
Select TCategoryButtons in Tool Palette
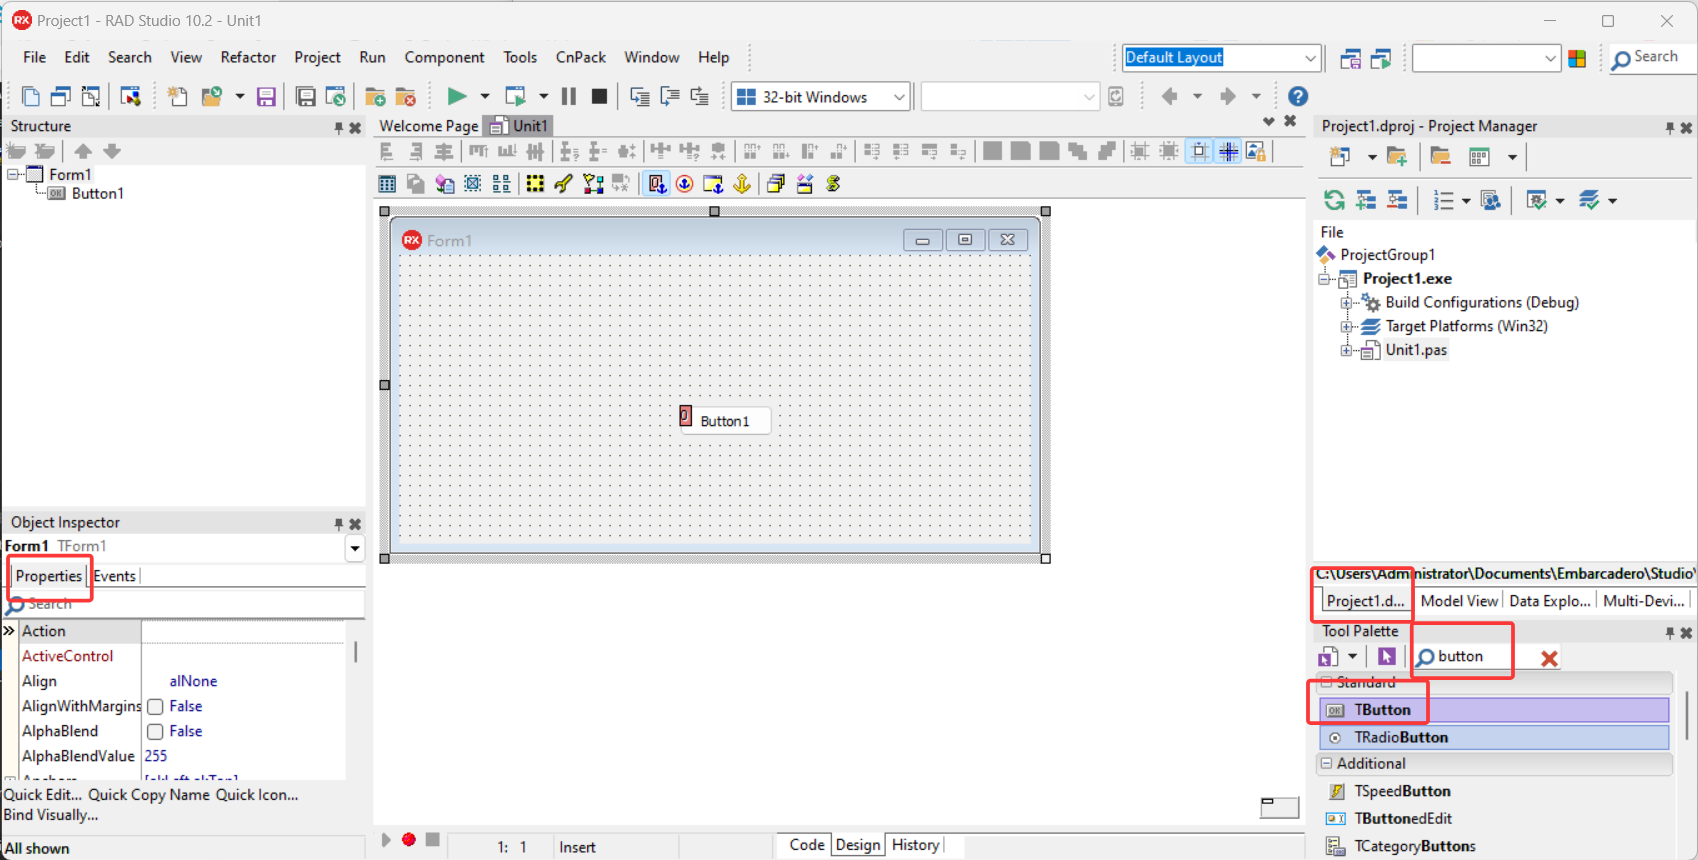(x=1414, y=846)
